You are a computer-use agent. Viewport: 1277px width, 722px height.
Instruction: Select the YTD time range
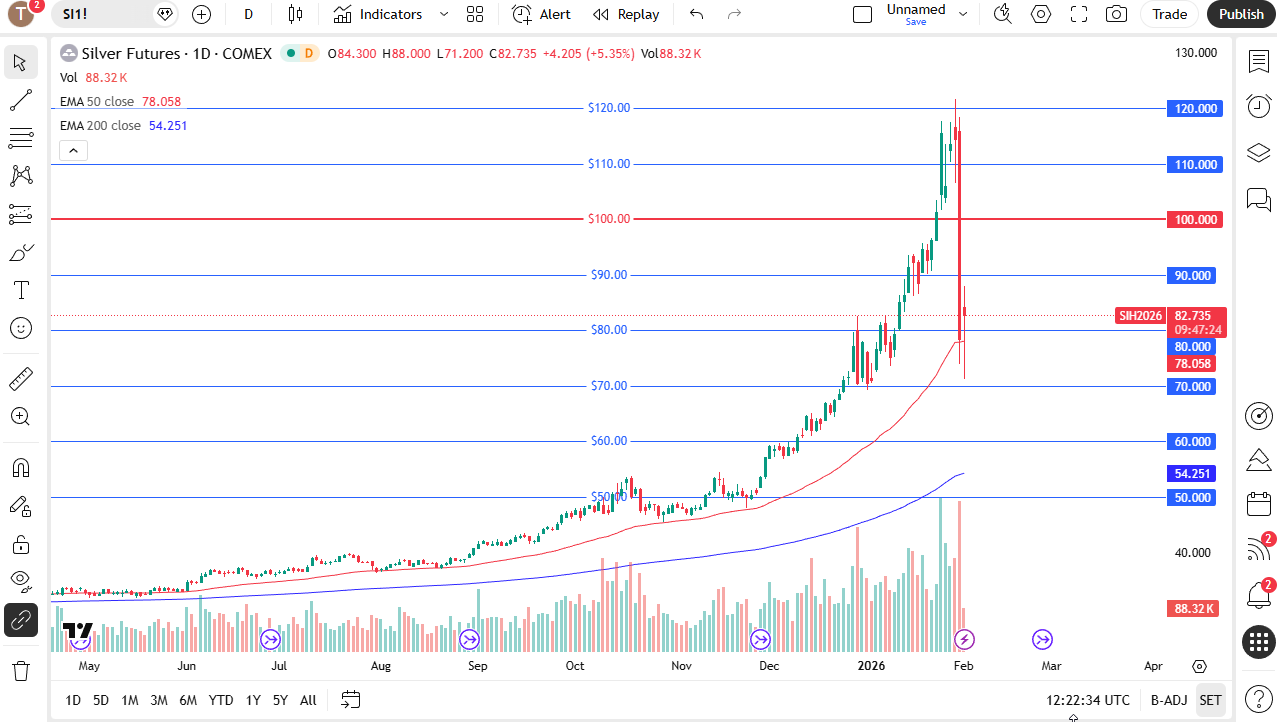click(221, 700)
